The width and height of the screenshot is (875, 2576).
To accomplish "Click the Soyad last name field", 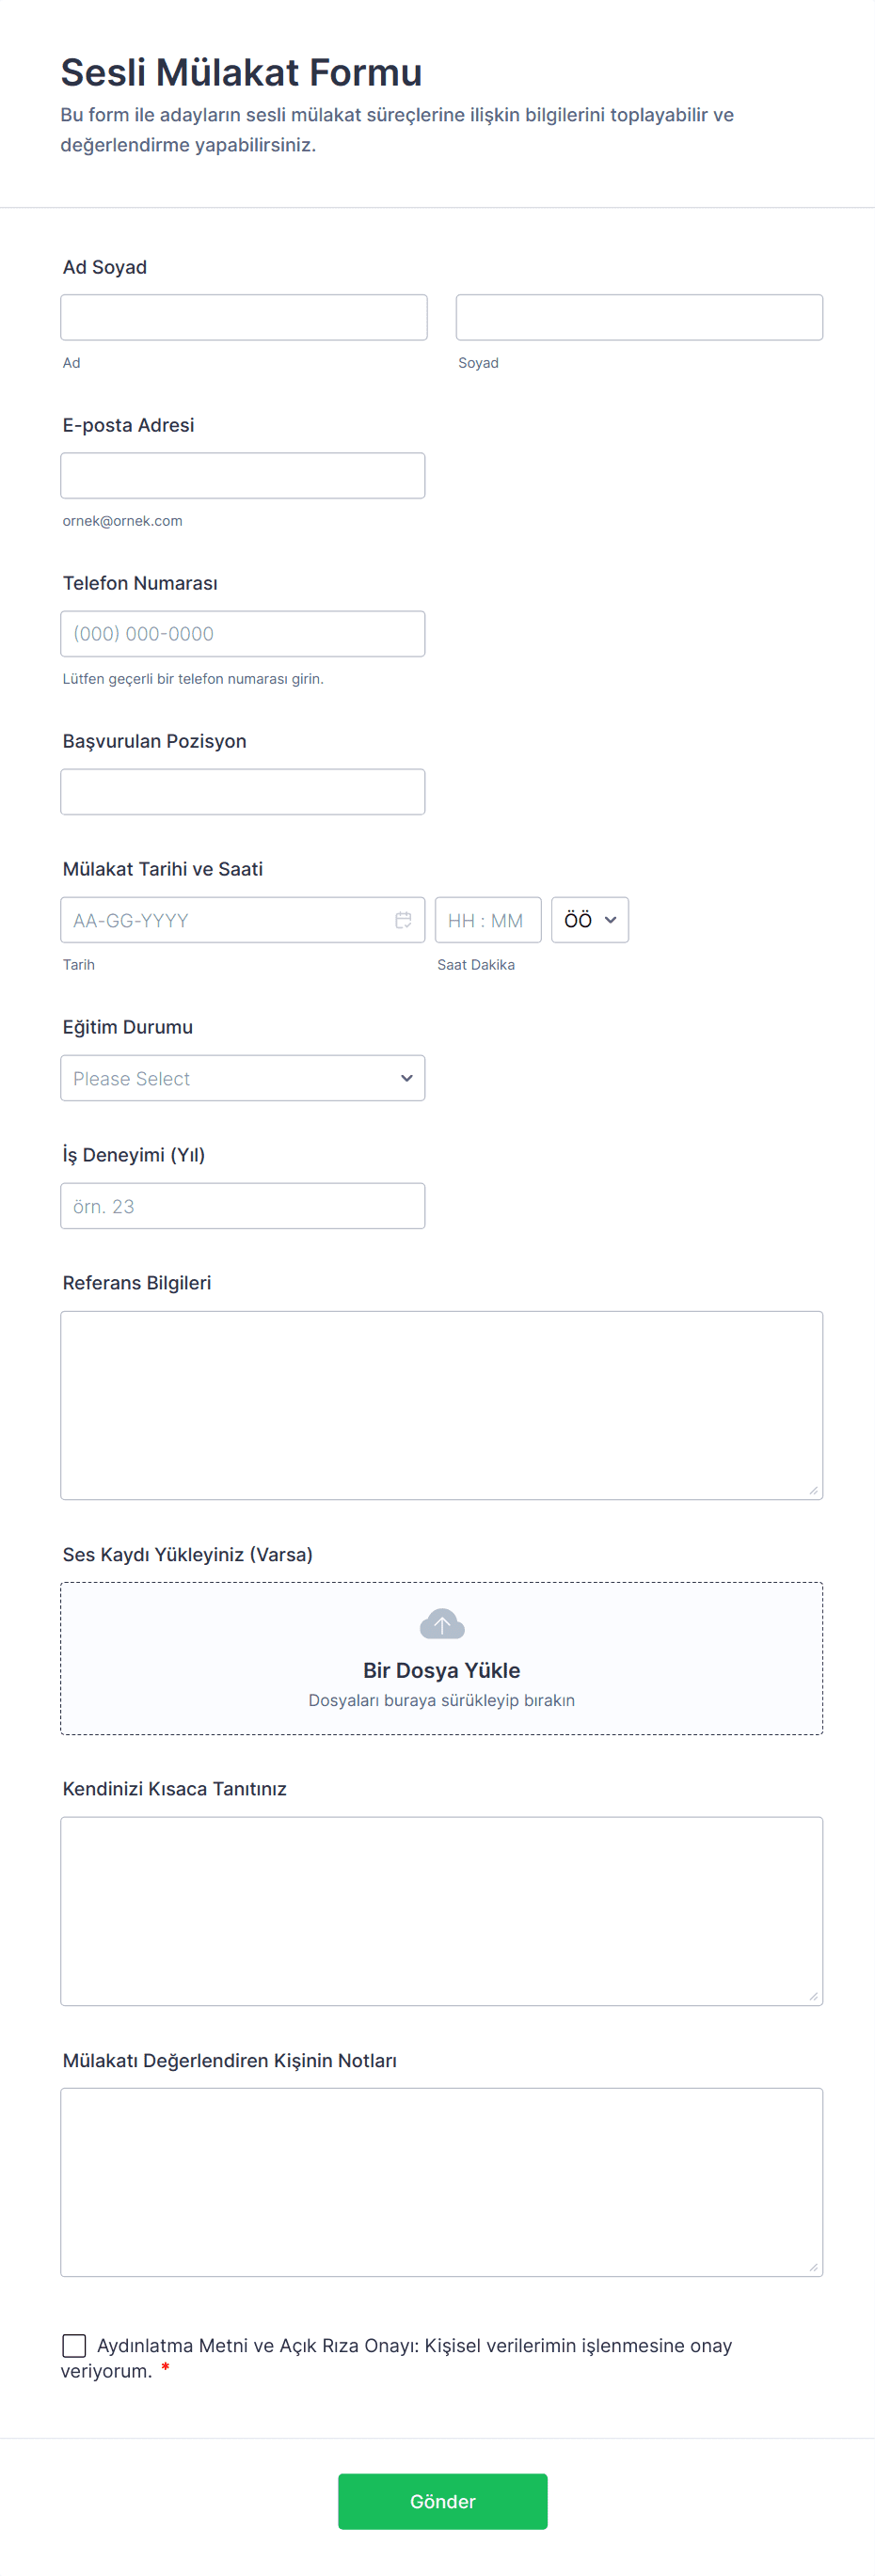I will (639, 317).
